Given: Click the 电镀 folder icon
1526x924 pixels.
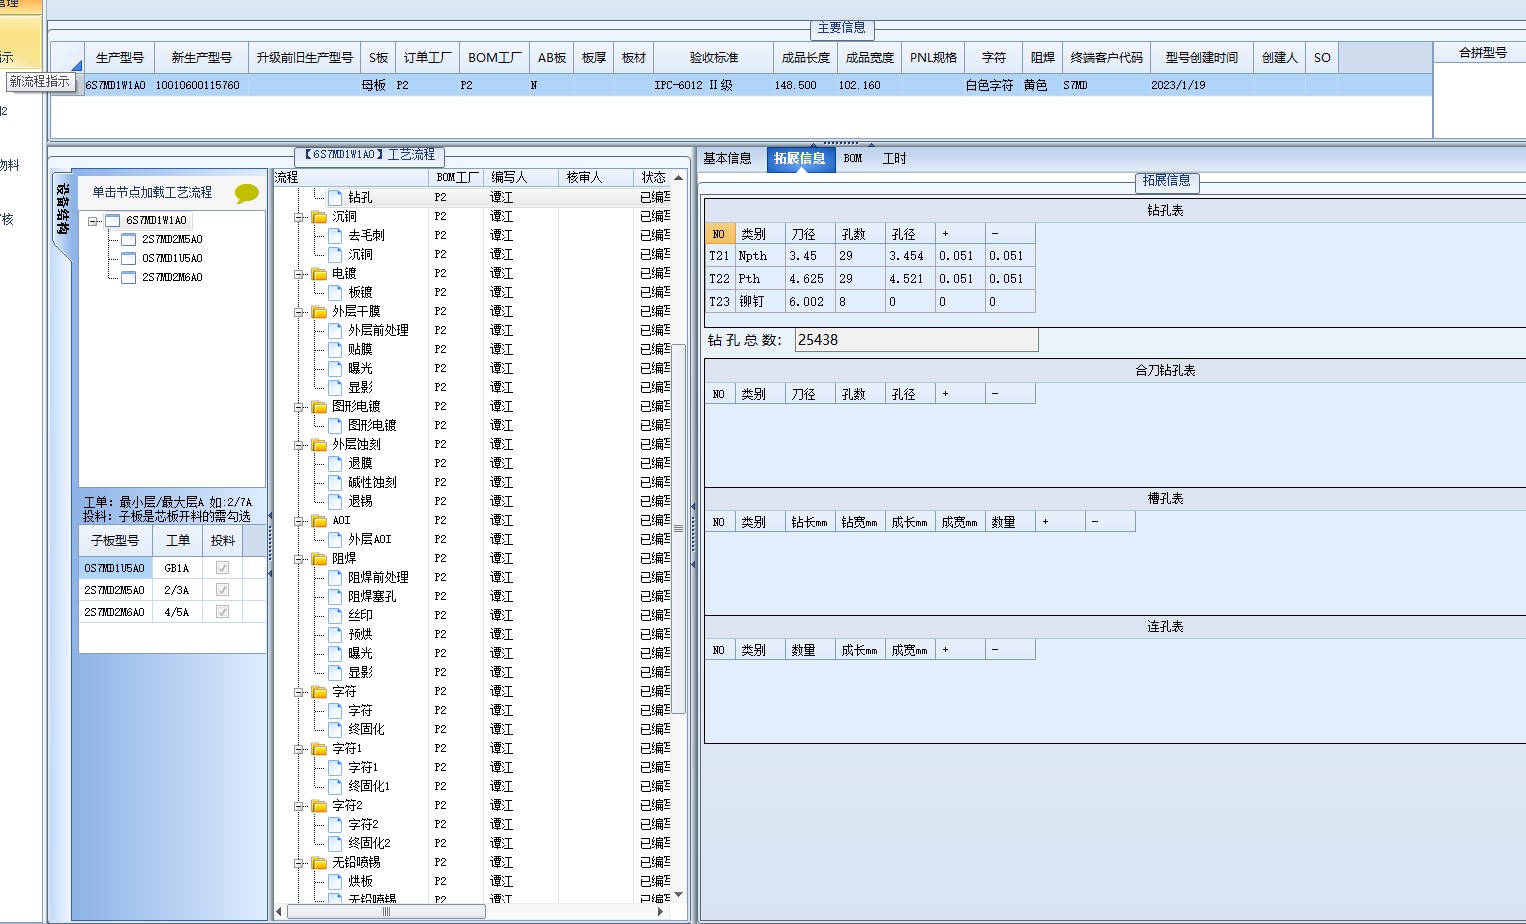Looking at the screenshot, I should pyautogui.click(x=319, y=274).
